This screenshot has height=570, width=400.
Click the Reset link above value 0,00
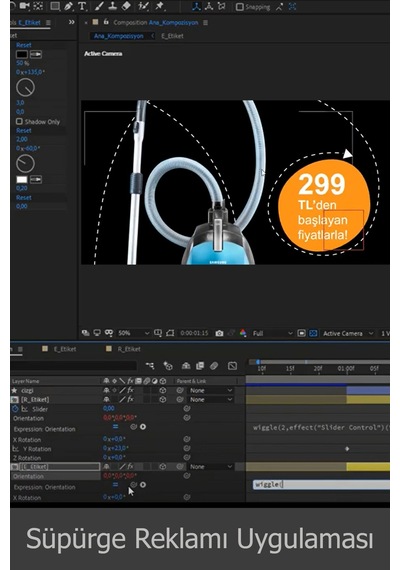click(24, 198)
